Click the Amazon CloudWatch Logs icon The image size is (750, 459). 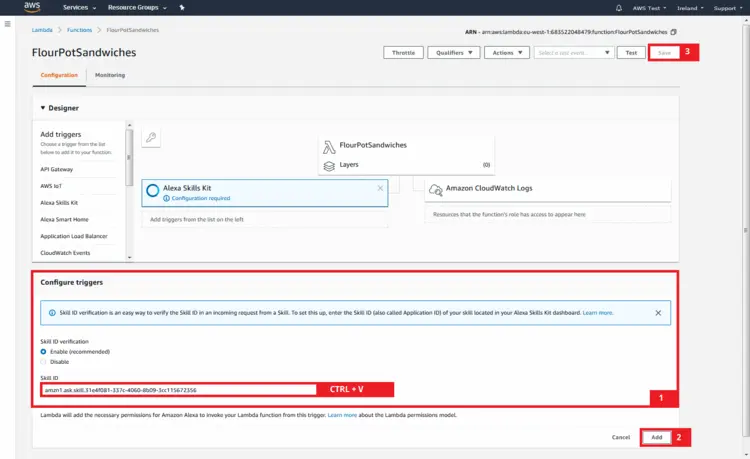point(435,190)
